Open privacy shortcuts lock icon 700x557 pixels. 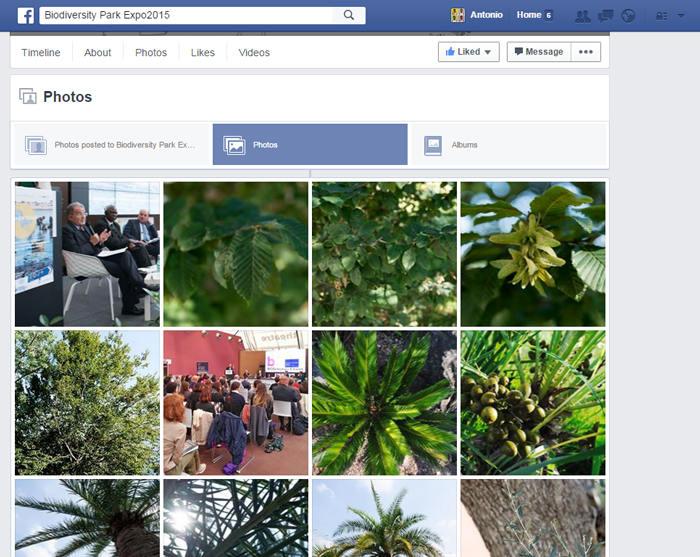tap(661, 16)
